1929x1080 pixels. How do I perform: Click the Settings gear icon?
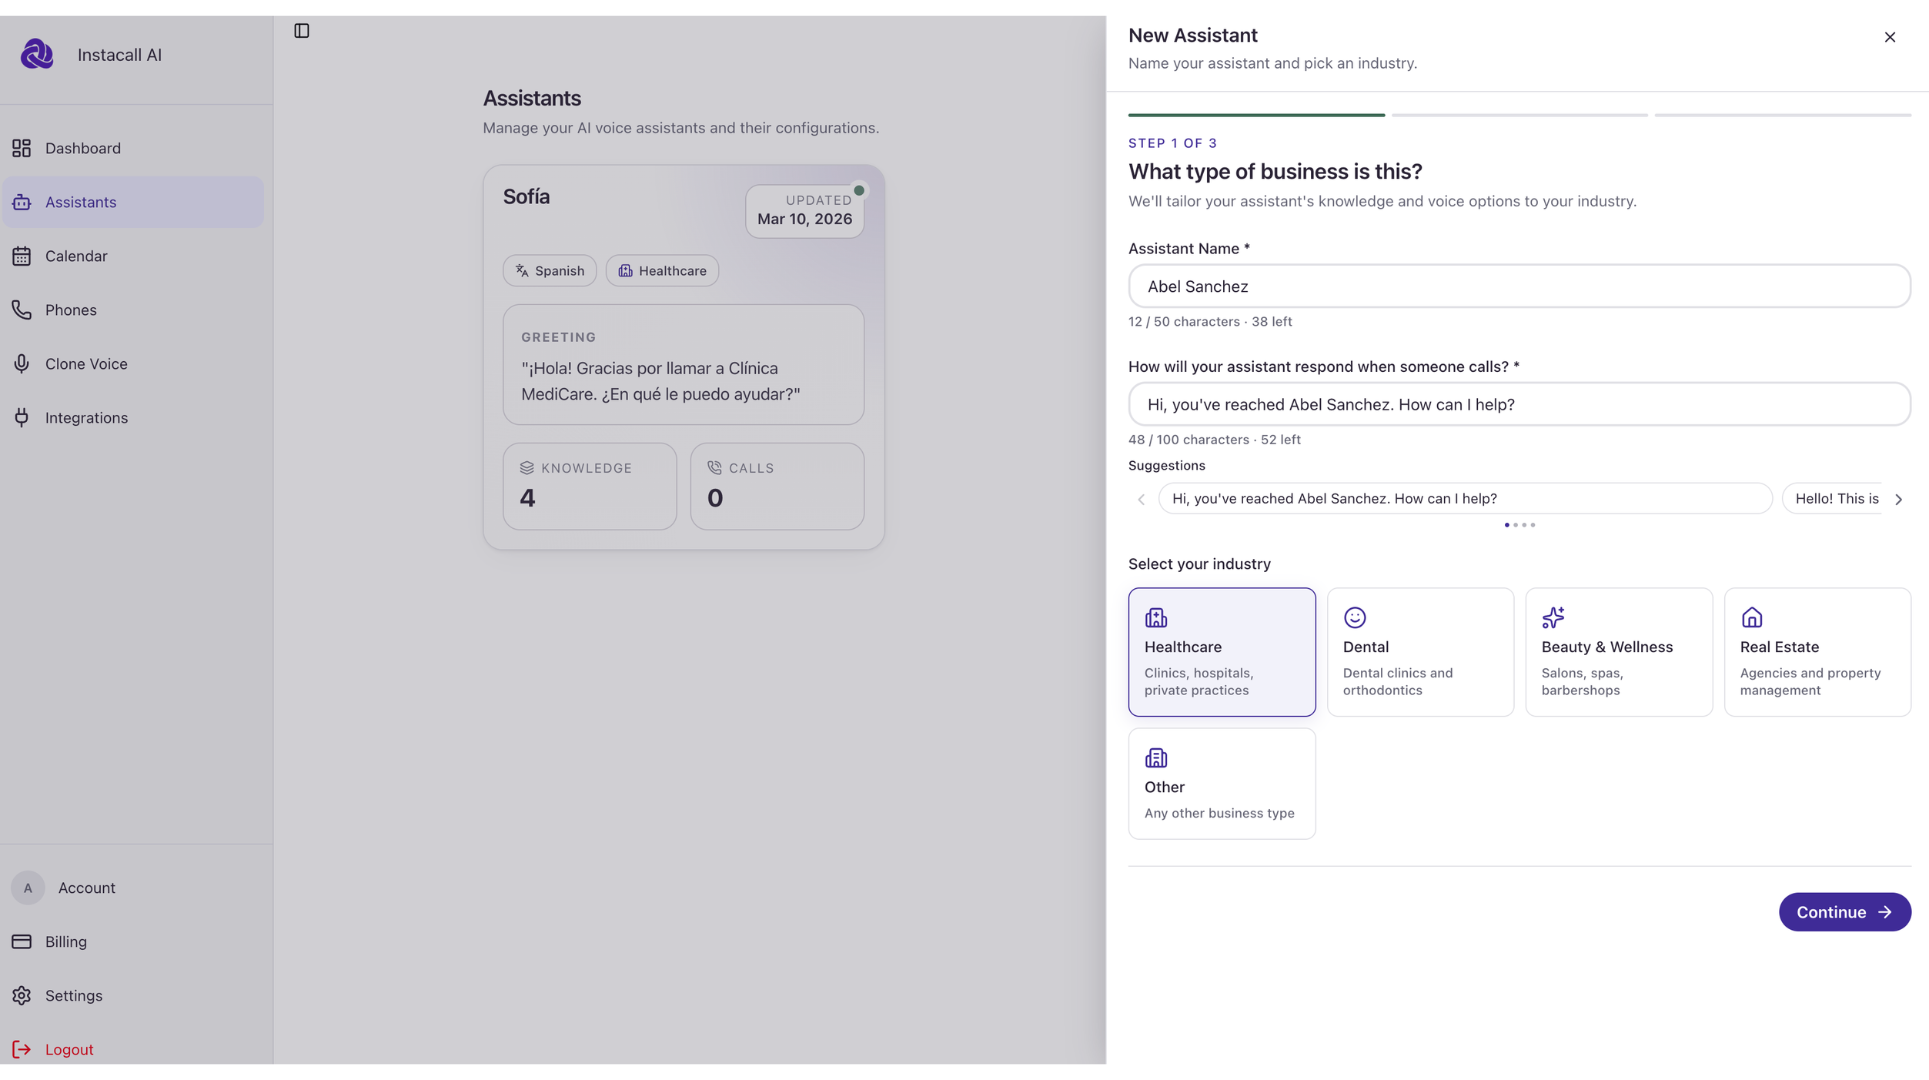(21, 995)
